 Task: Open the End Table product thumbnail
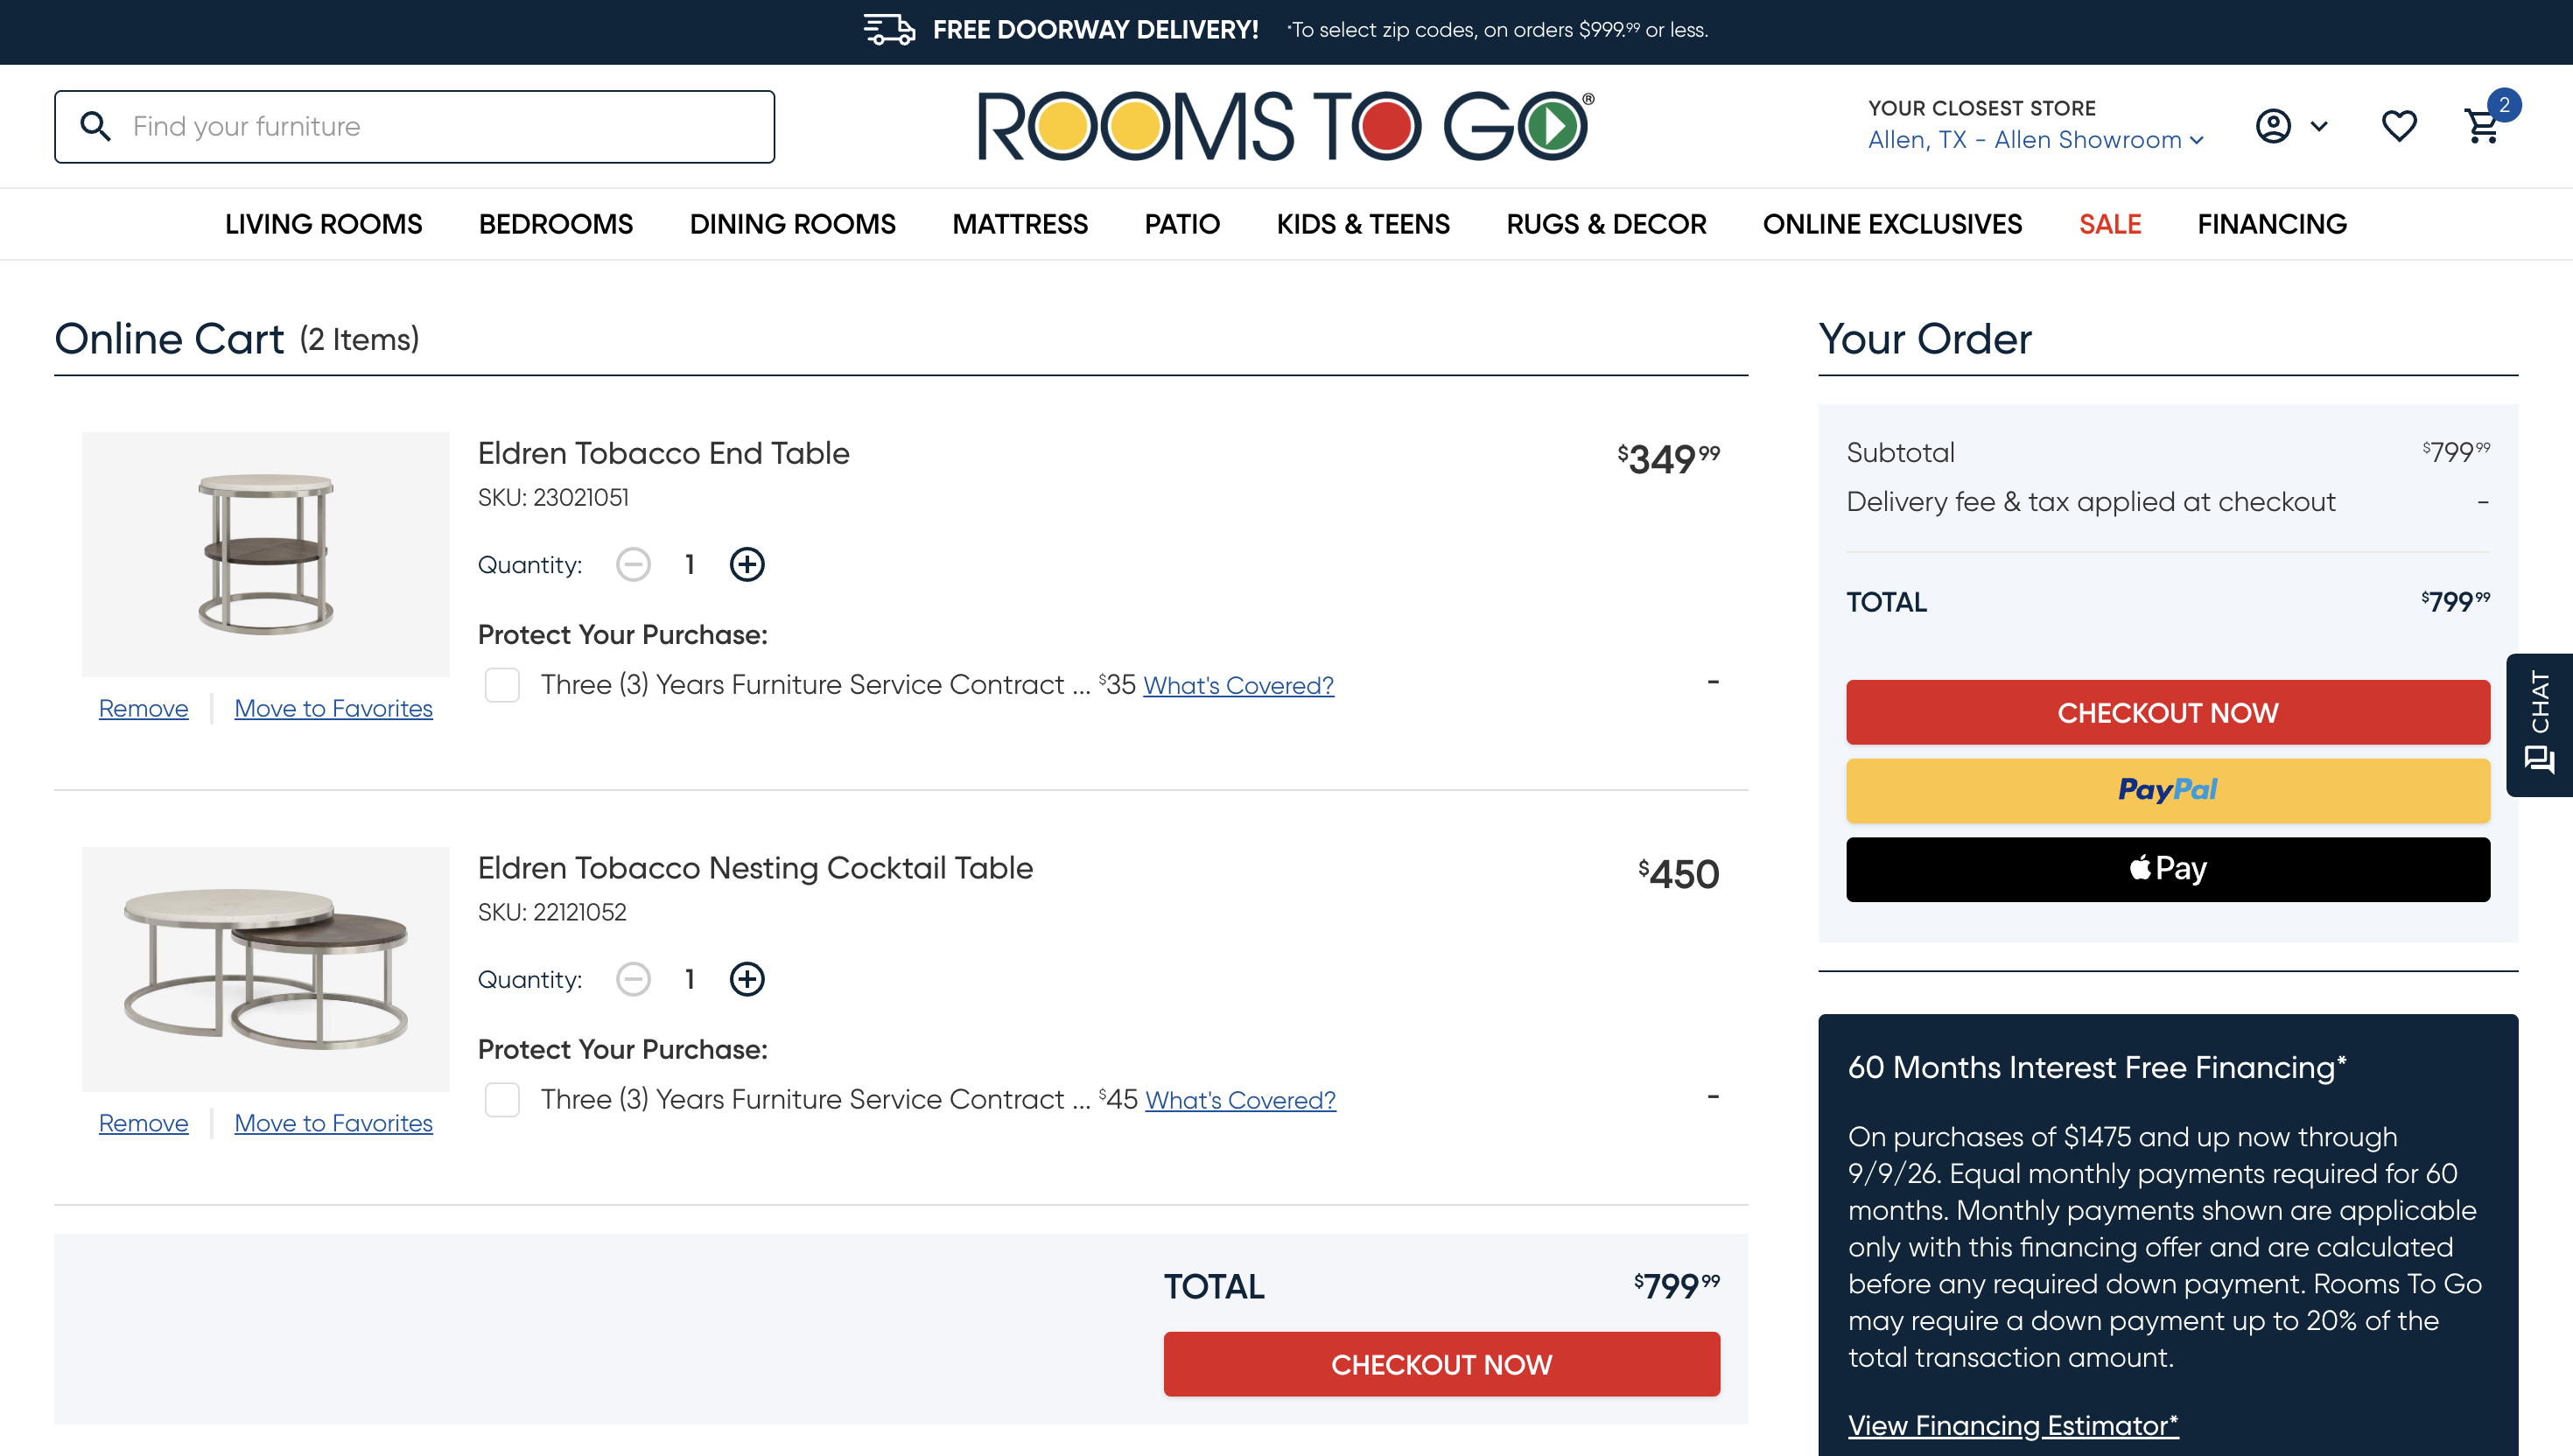tap(266, 554)
